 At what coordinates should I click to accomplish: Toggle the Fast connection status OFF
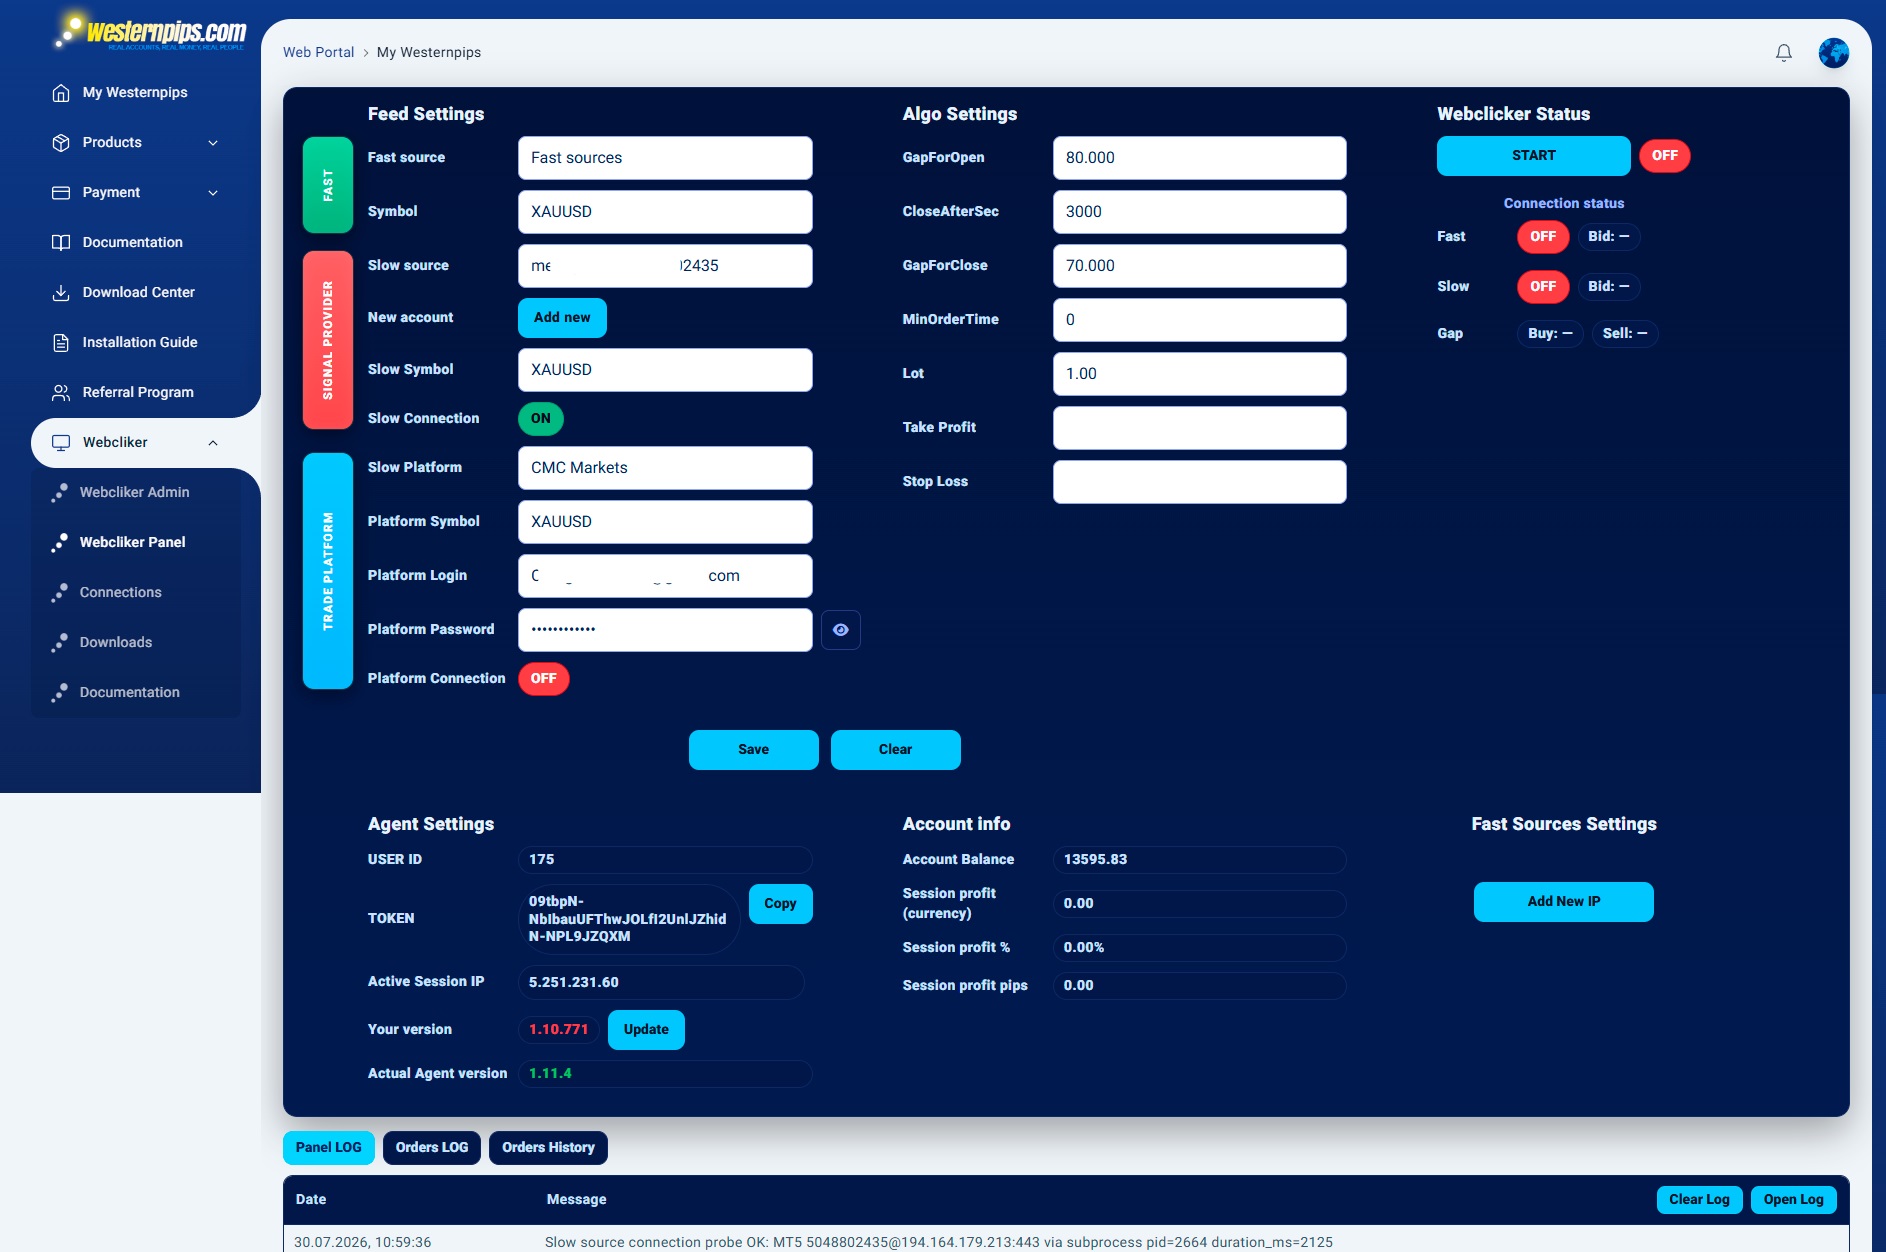1543,236
